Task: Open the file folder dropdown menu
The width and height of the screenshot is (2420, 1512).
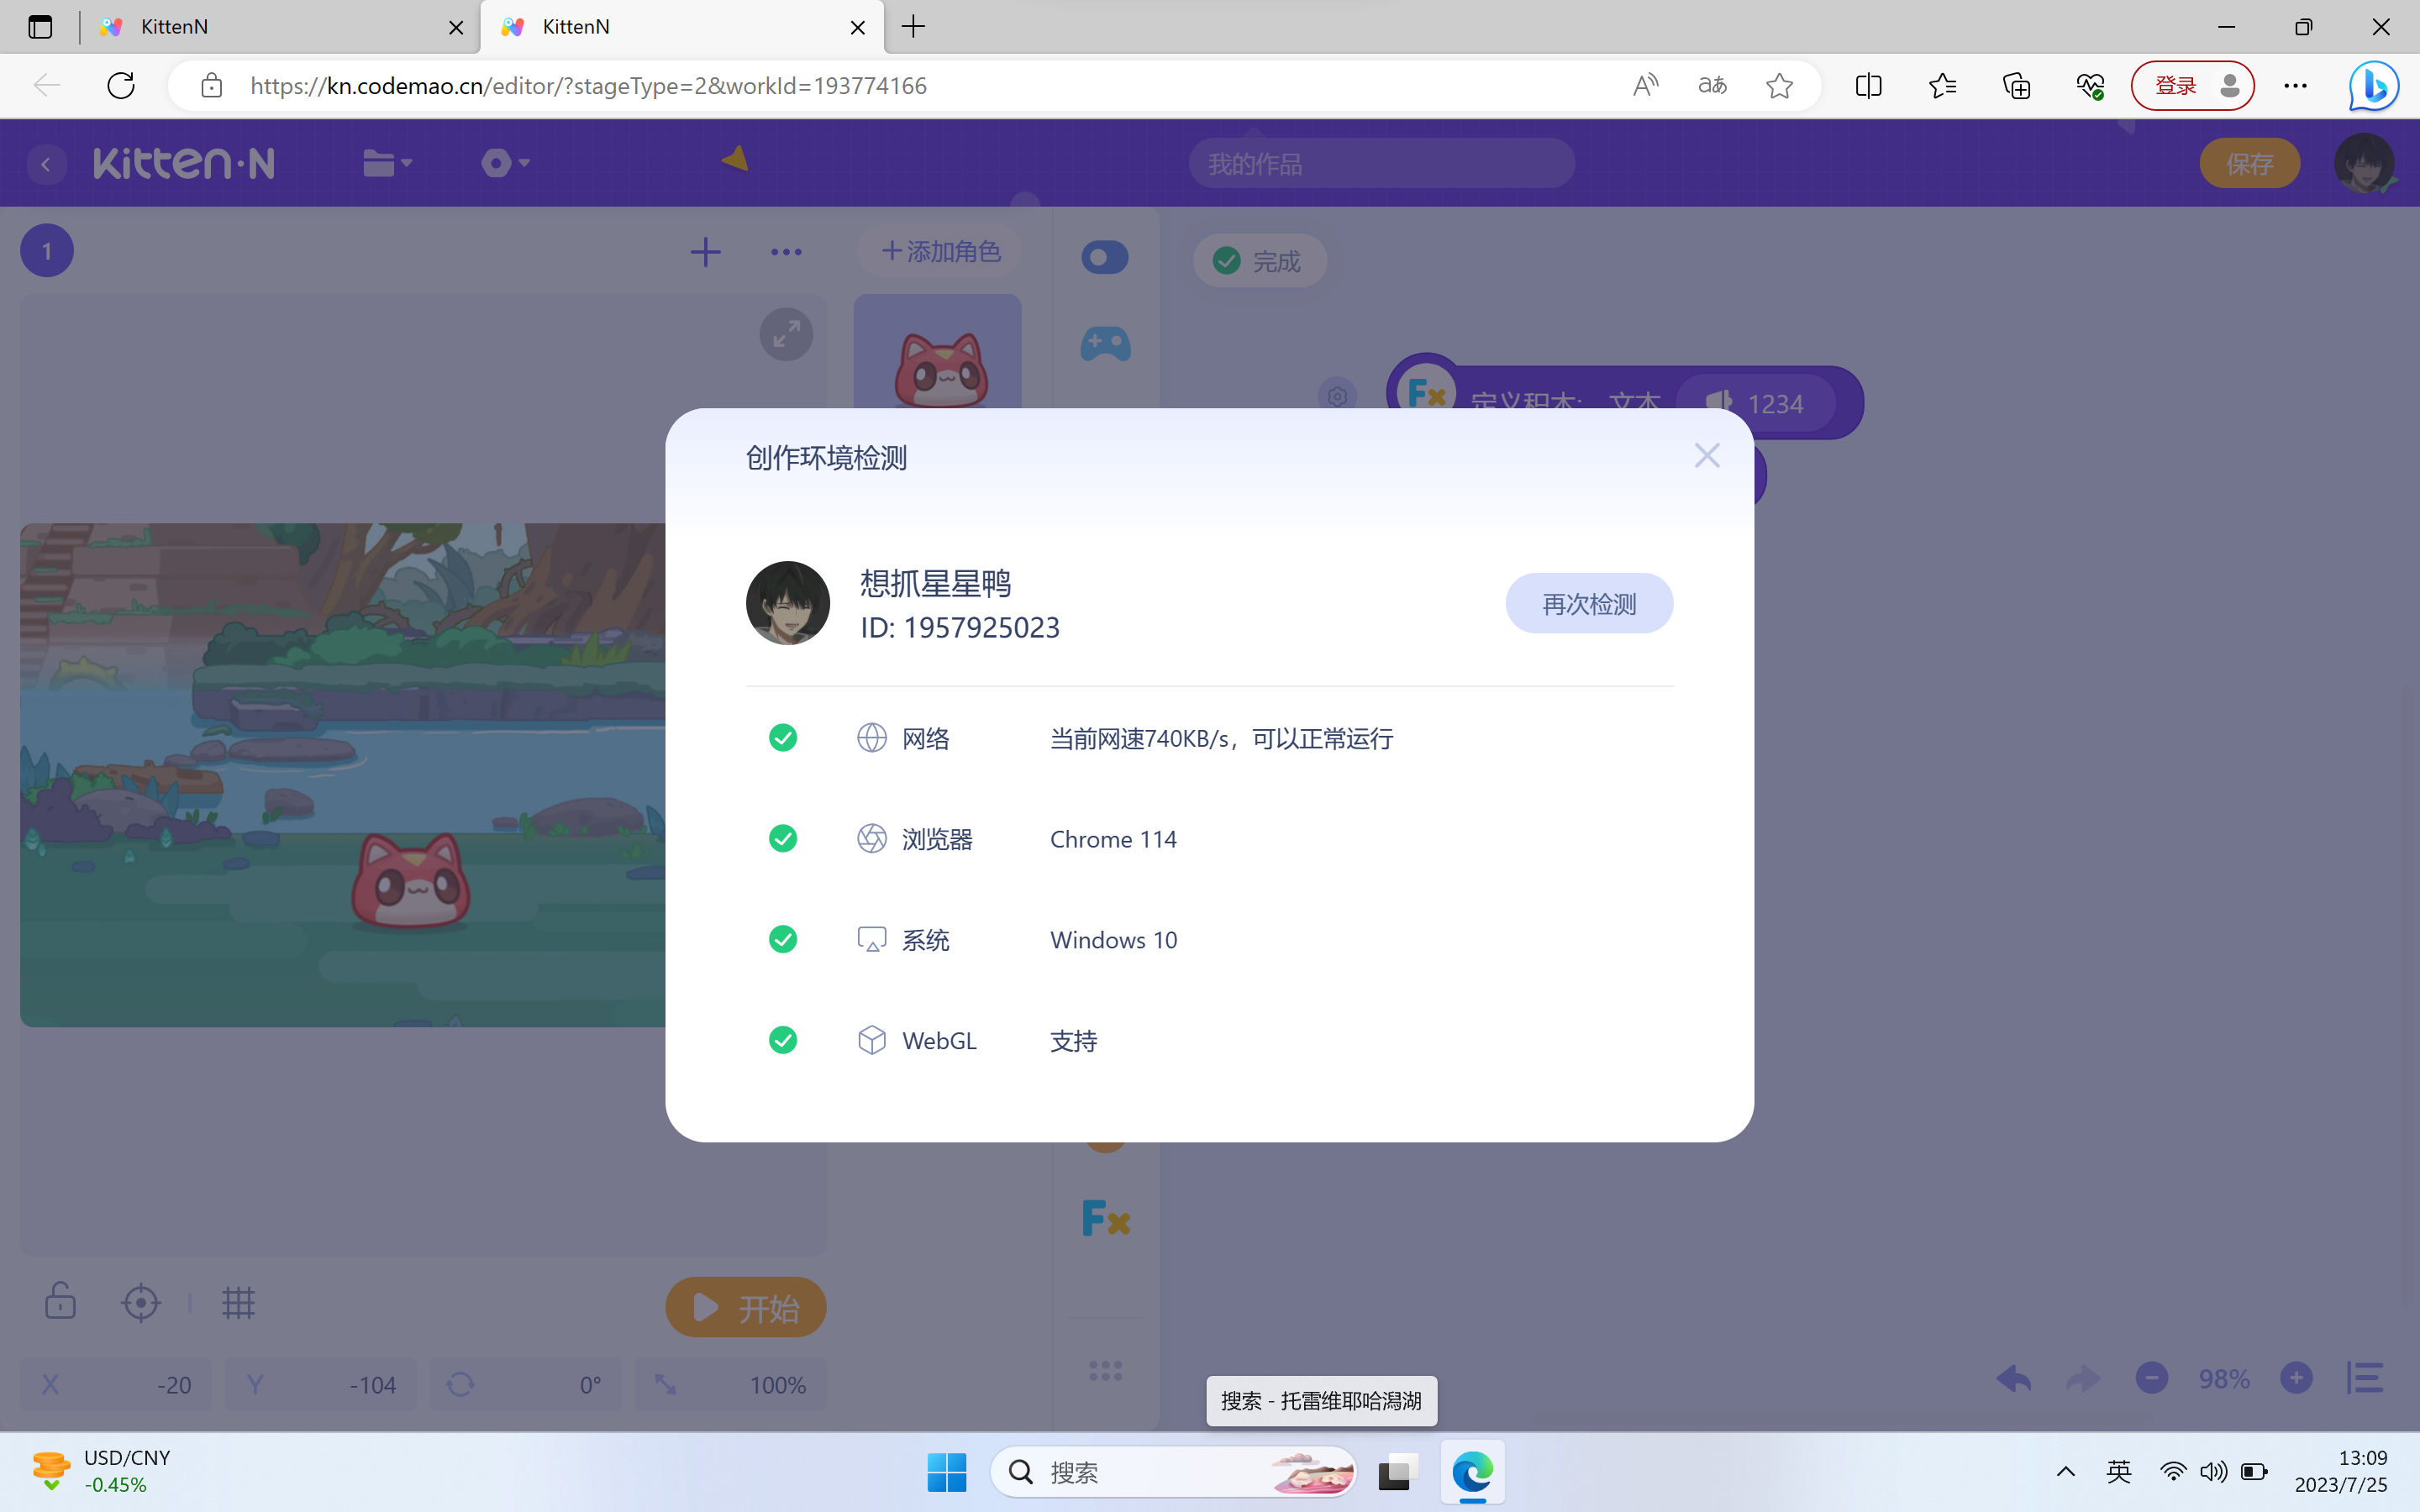Action: pos(387,163)
